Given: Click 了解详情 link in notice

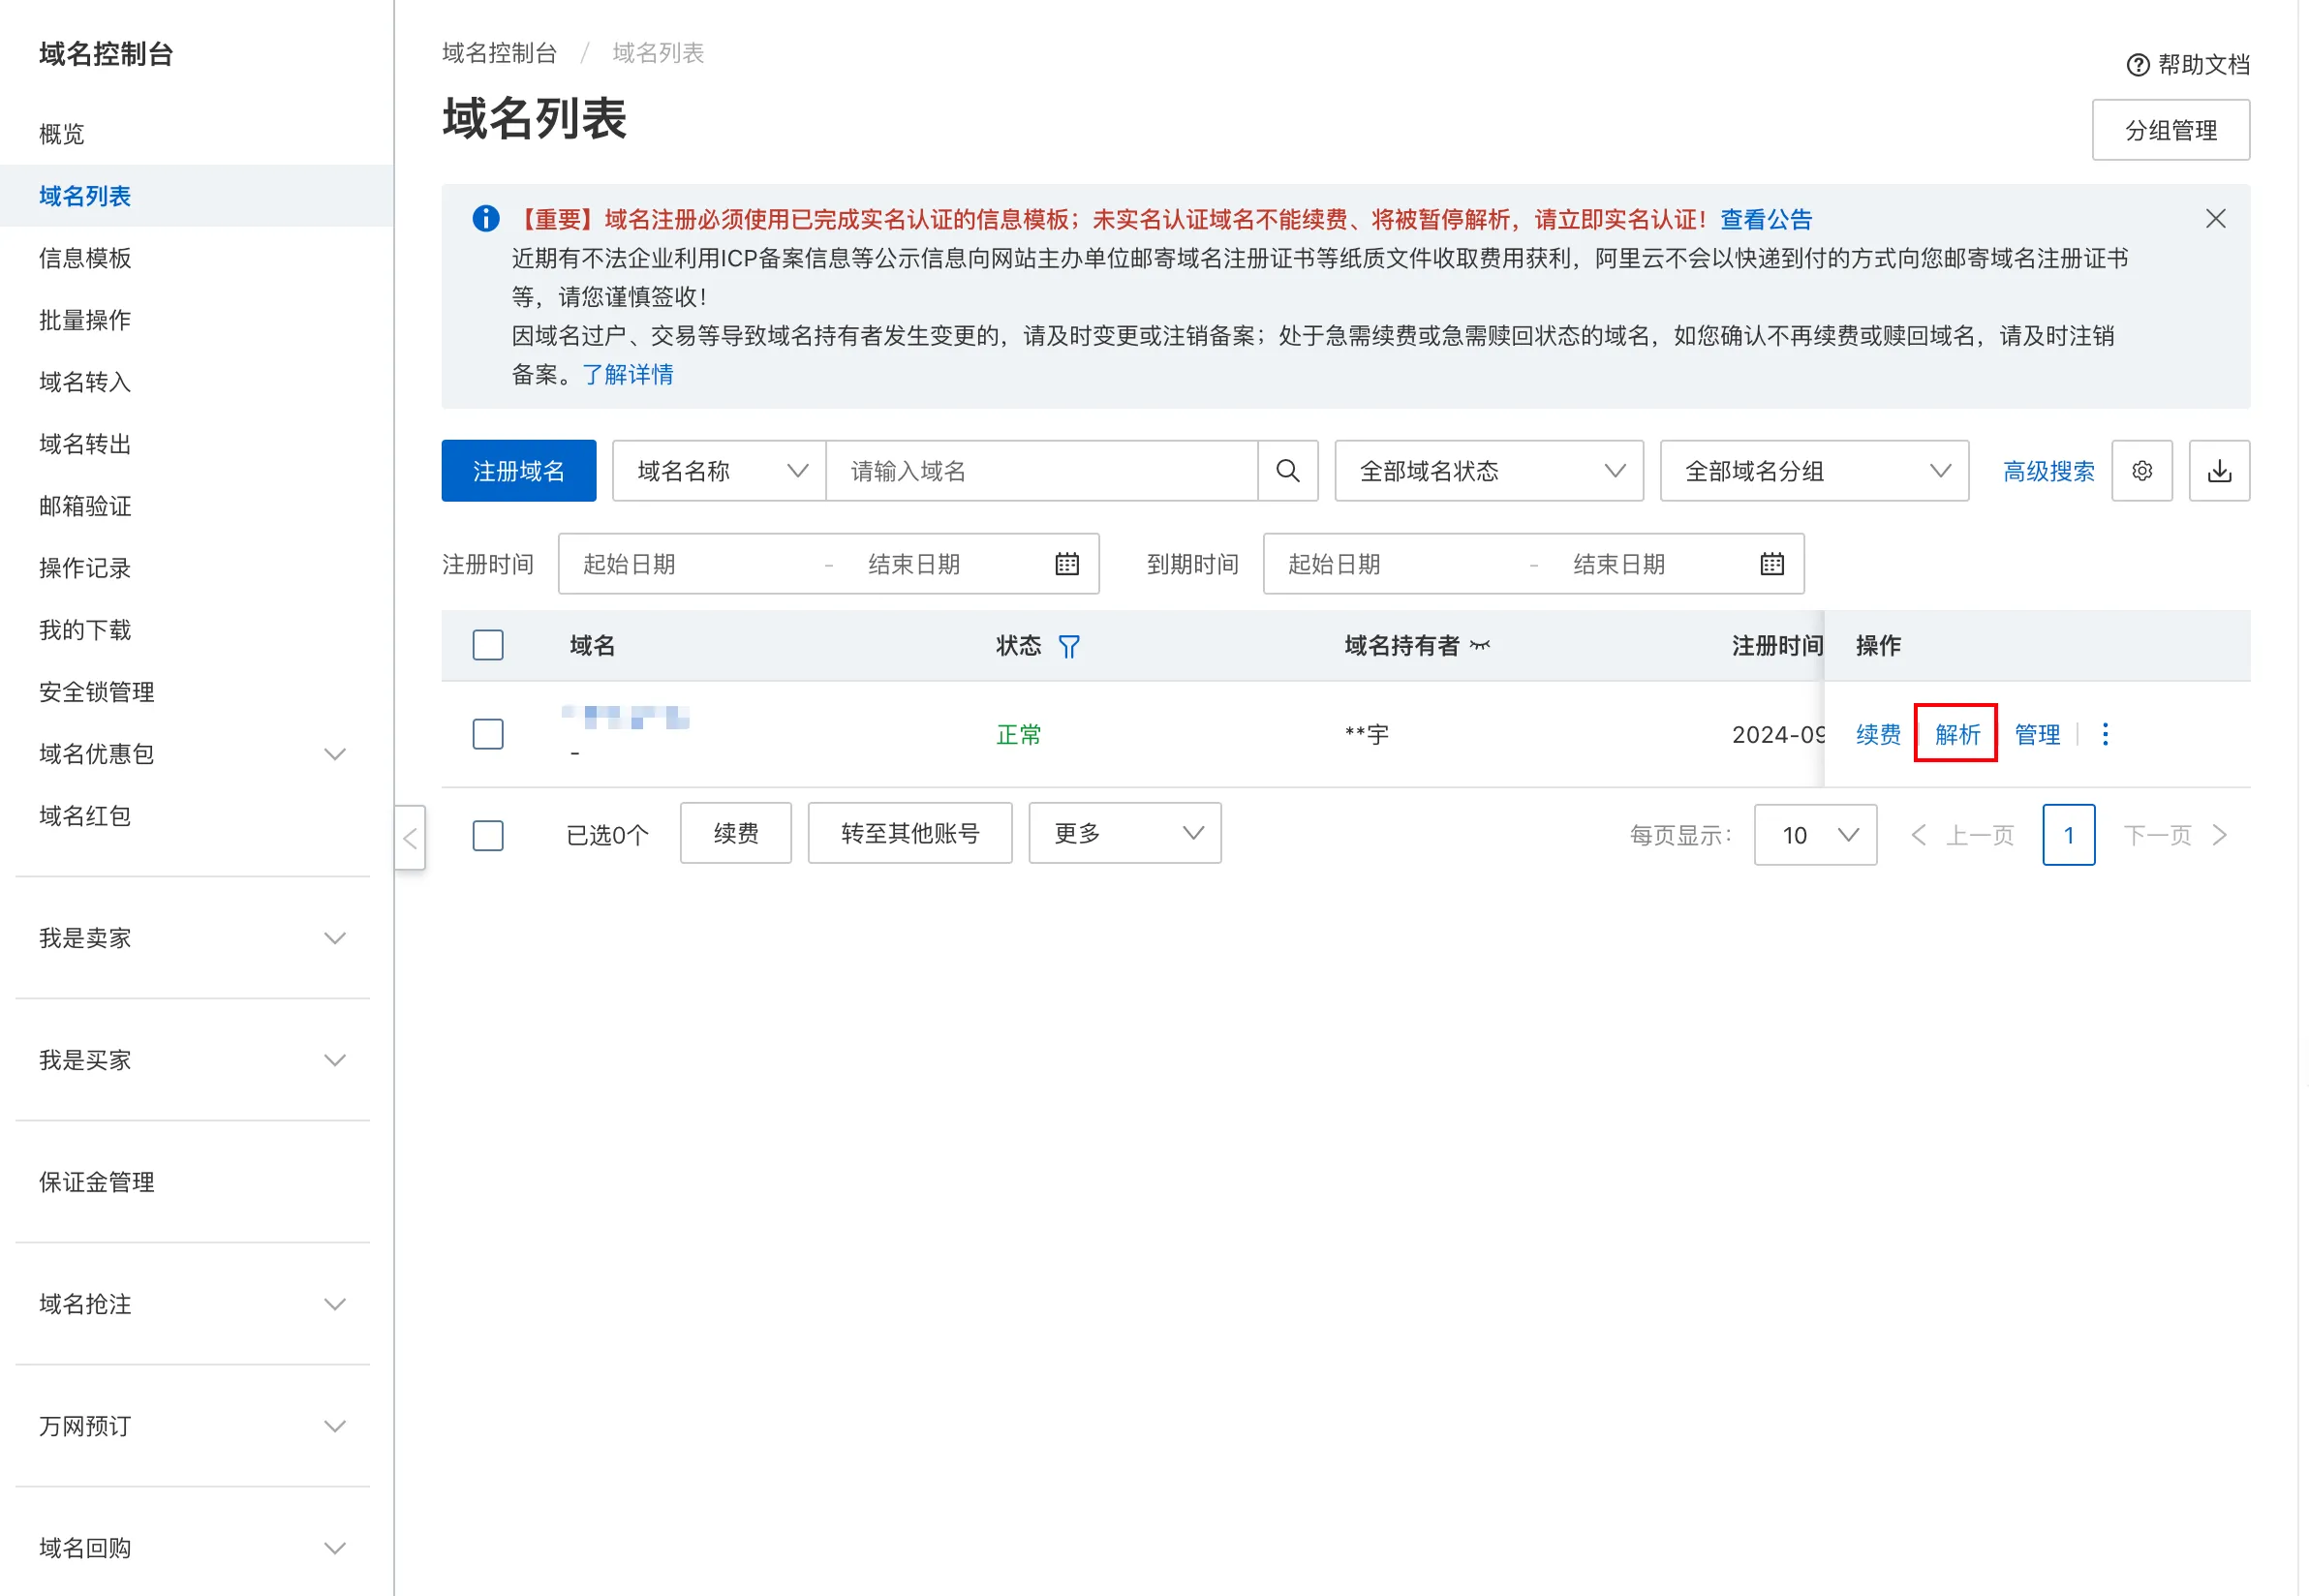Looking at the screenshot, I should (628, 374).
